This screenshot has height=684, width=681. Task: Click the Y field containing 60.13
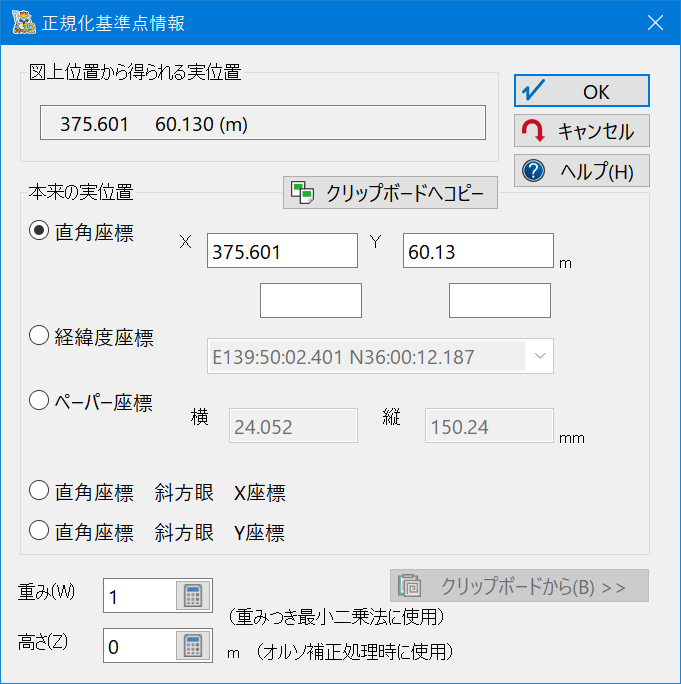478,250
